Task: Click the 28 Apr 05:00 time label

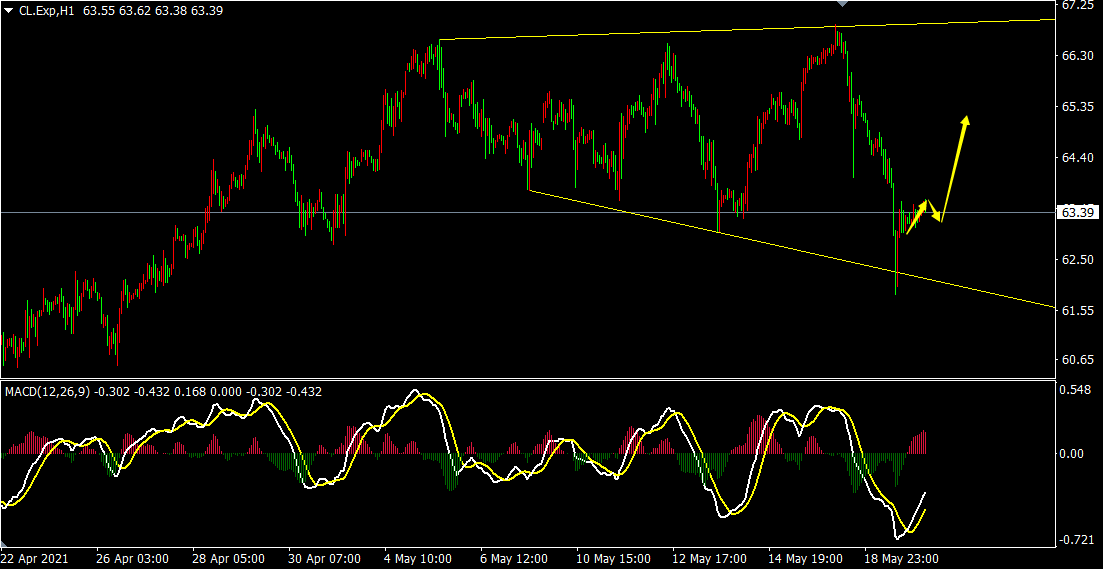Action: [x=228, y=558]
